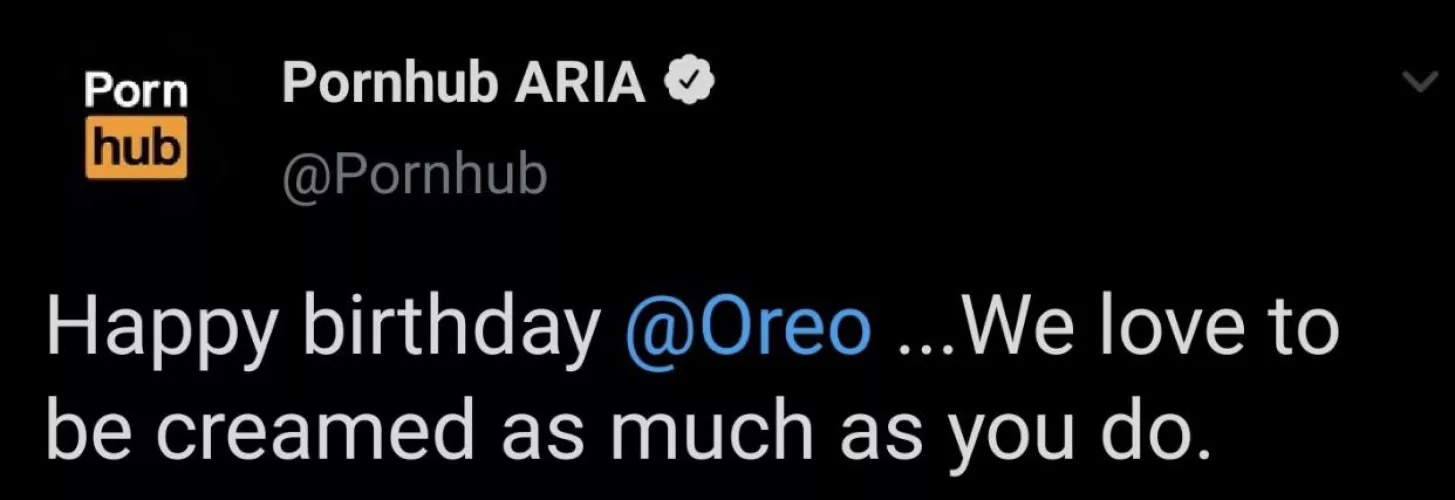Click the word "Pornhub" in the display name

point(390,85)
